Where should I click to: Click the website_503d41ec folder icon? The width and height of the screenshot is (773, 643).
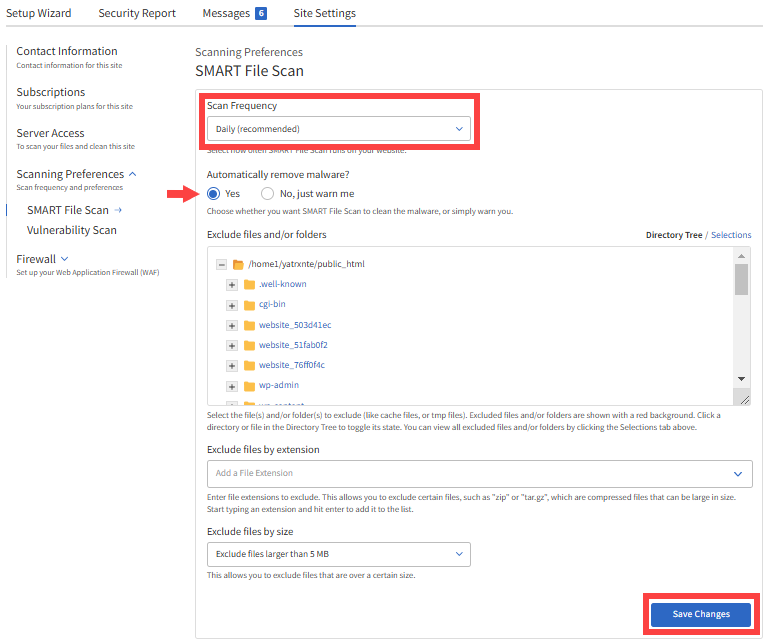(250, 326)
